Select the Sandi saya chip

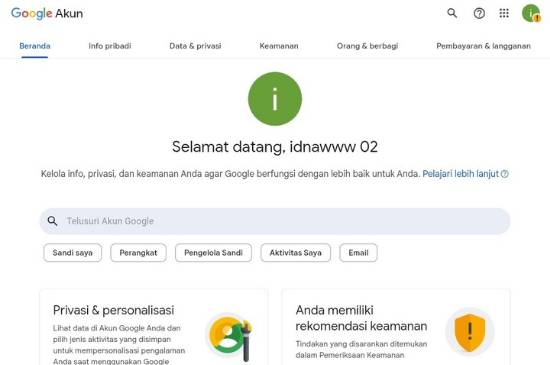[x=73, y=253]
